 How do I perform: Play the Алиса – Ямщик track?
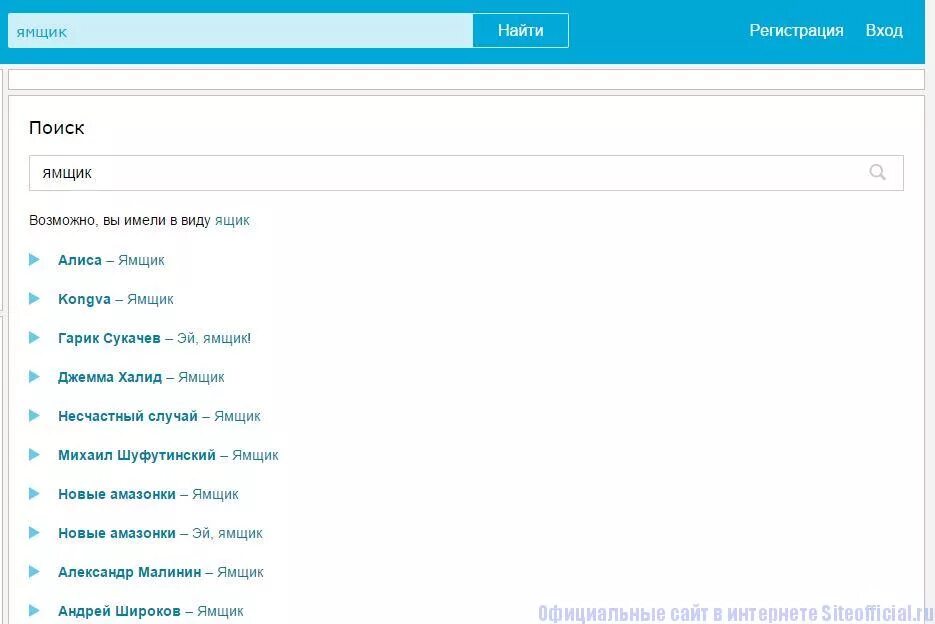[x=34, y=260]
